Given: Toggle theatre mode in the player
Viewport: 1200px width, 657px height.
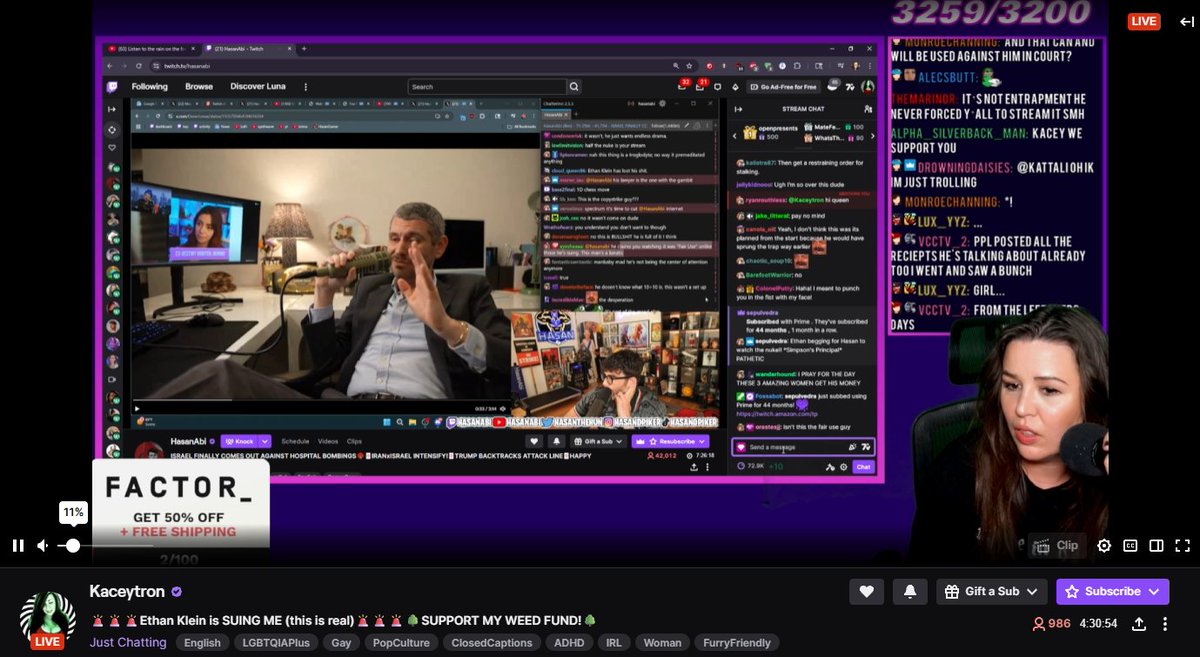Looking at the screenshot, I should tap(1156, 546).
